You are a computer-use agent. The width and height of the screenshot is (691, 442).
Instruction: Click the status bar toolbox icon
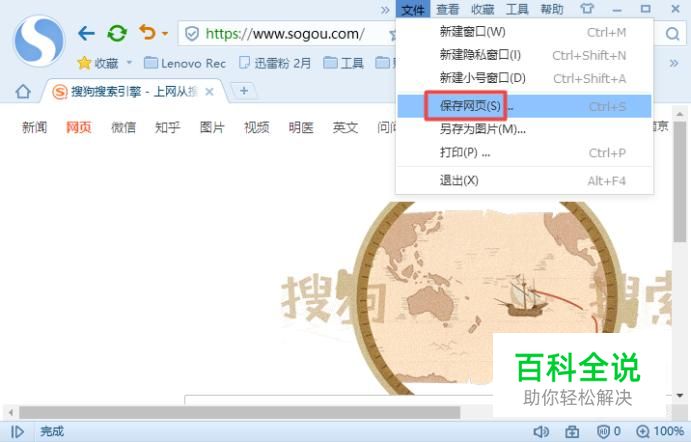pyautogui.click(x=572, y=431)
